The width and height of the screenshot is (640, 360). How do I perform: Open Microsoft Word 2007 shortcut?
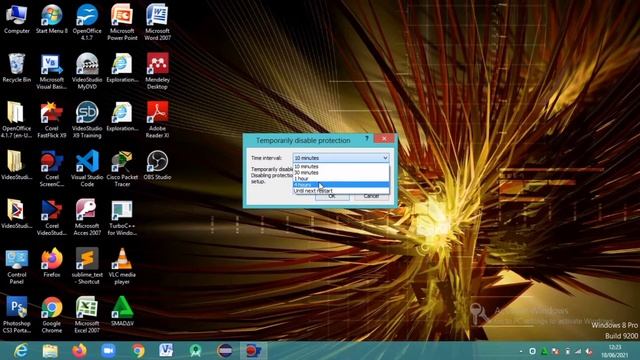(x=158, y=22)
